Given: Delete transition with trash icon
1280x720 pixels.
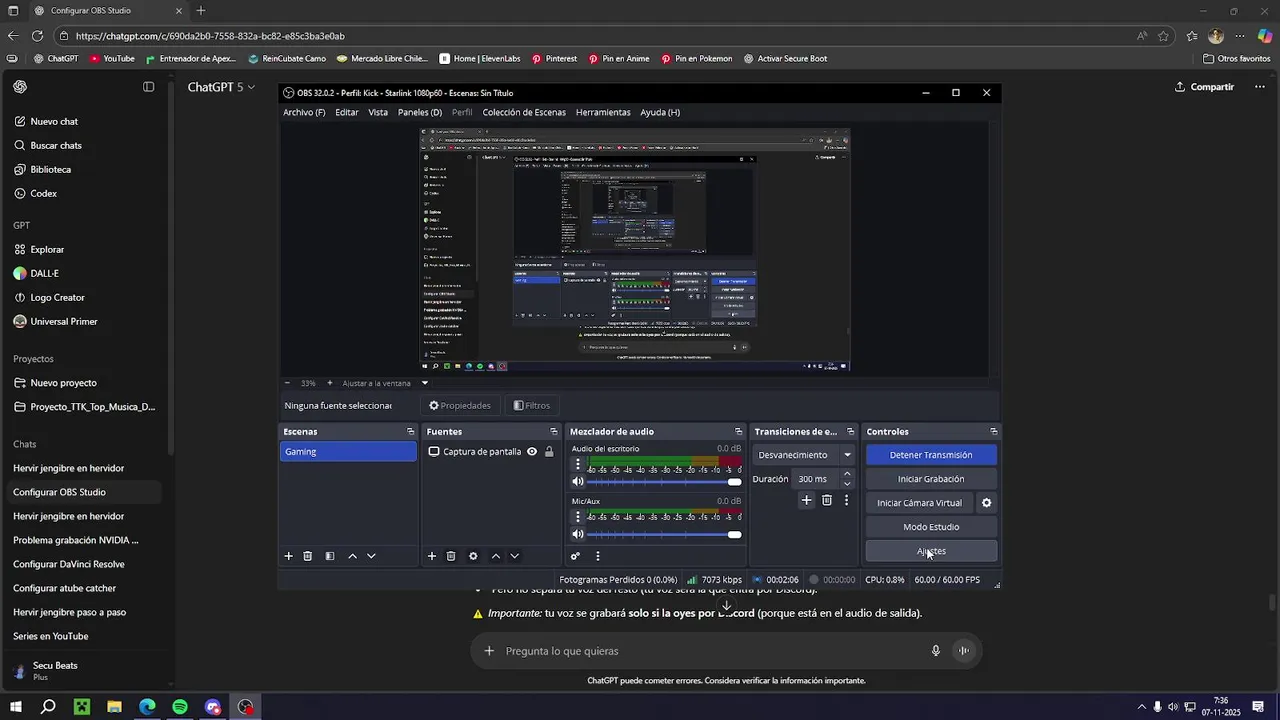Looking at the screenshot, I should (x=827, y=500).
